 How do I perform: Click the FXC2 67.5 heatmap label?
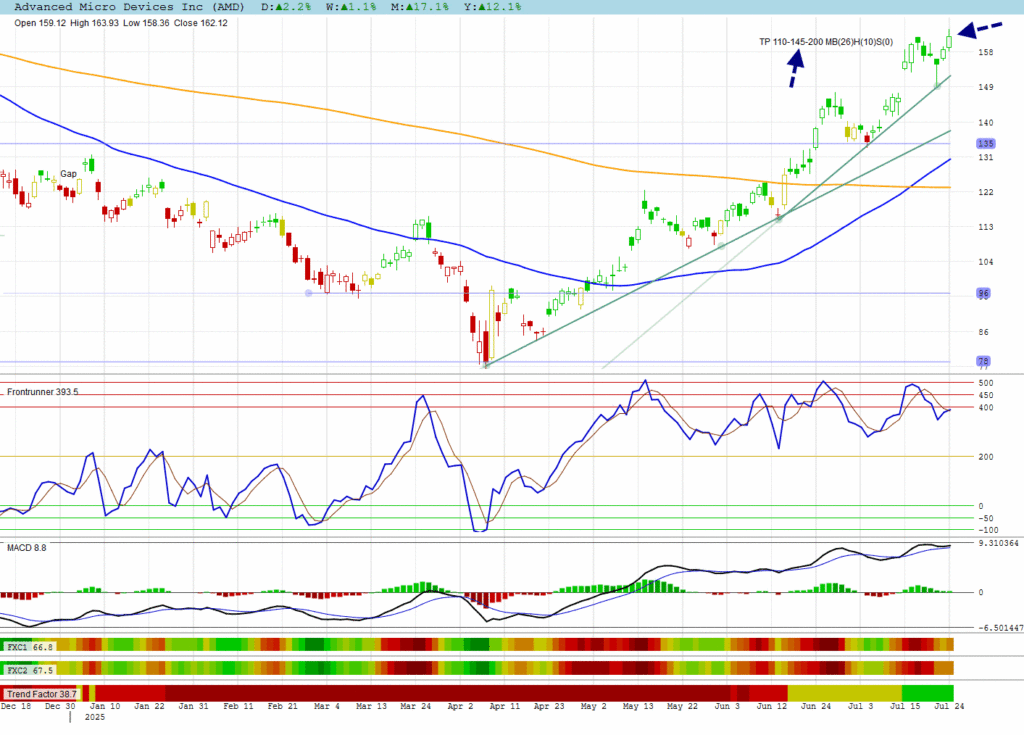(30, 670)
